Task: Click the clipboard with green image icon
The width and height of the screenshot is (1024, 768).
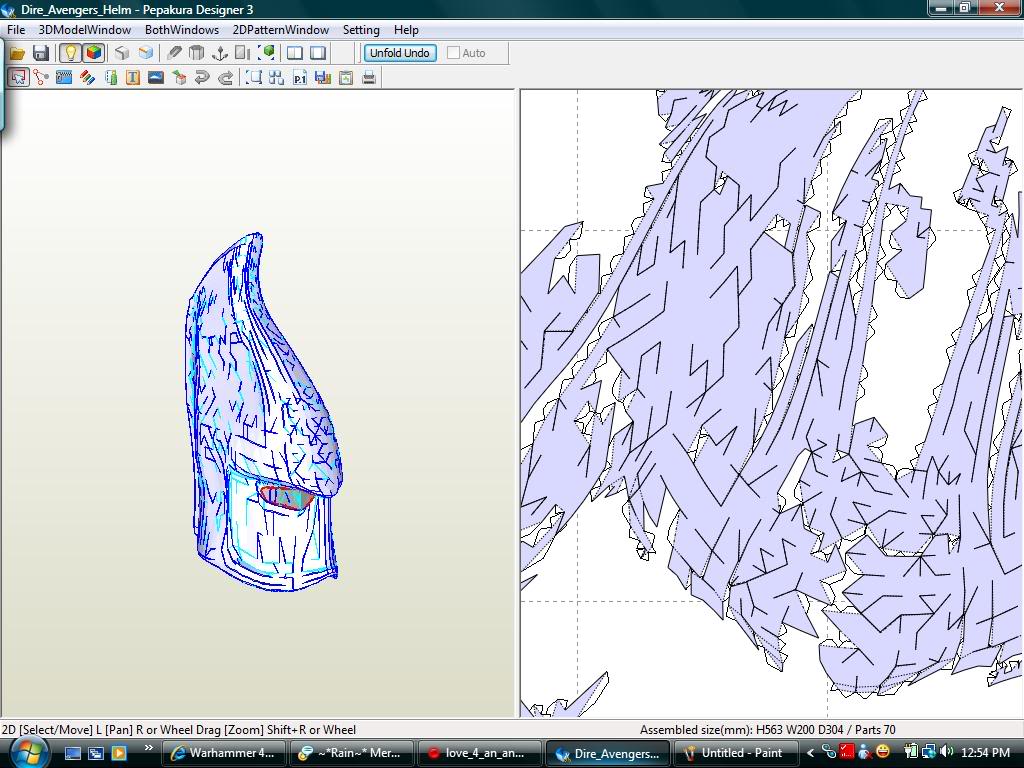Action: pyautogui.click(x=346, y=78)
